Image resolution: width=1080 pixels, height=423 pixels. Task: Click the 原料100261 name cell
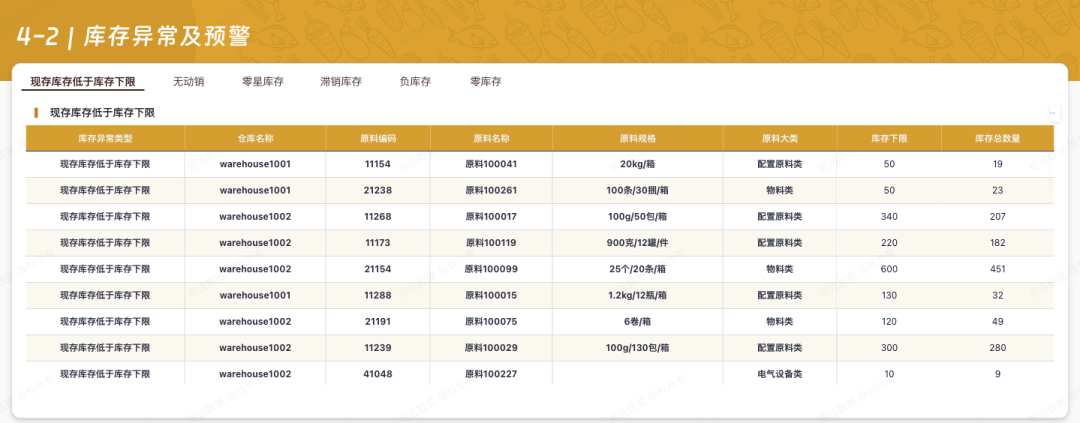click(x=491, y=190)
